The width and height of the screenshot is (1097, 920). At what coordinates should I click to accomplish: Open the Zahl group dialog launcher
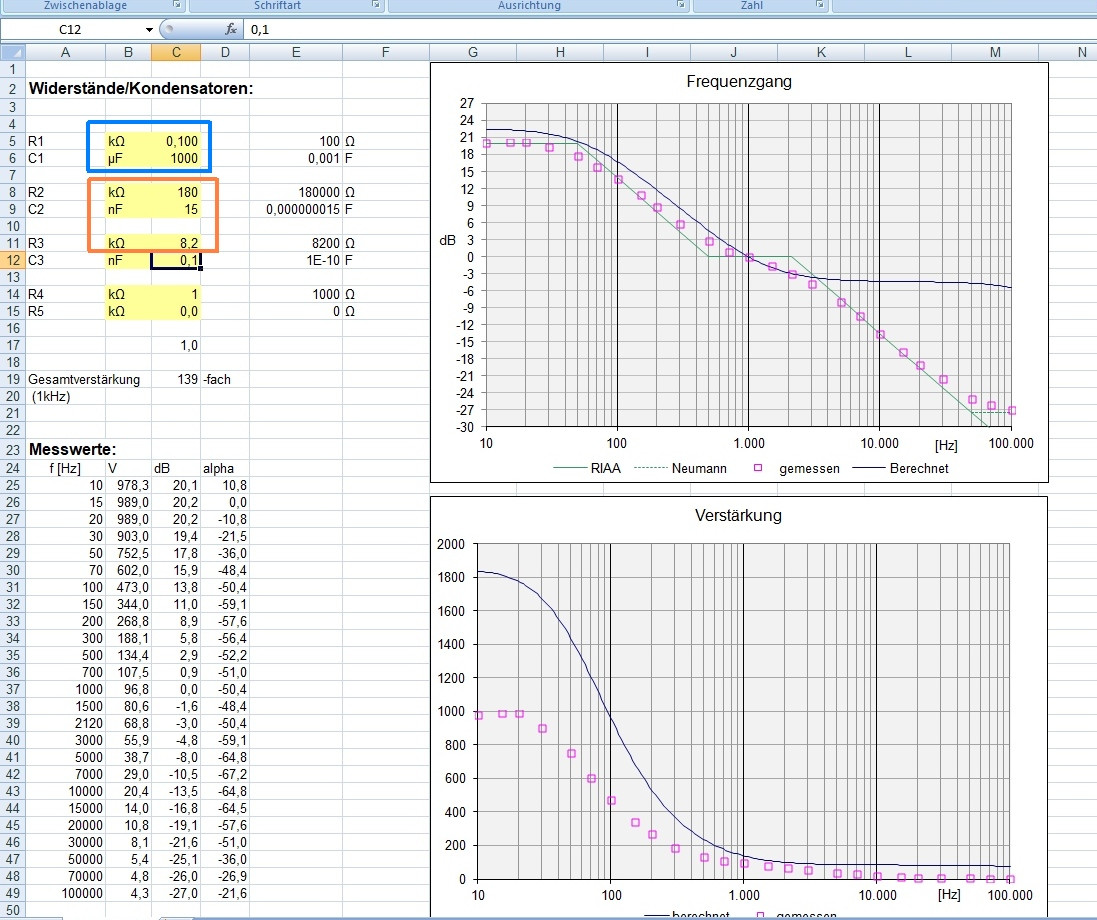click(819, 5)
